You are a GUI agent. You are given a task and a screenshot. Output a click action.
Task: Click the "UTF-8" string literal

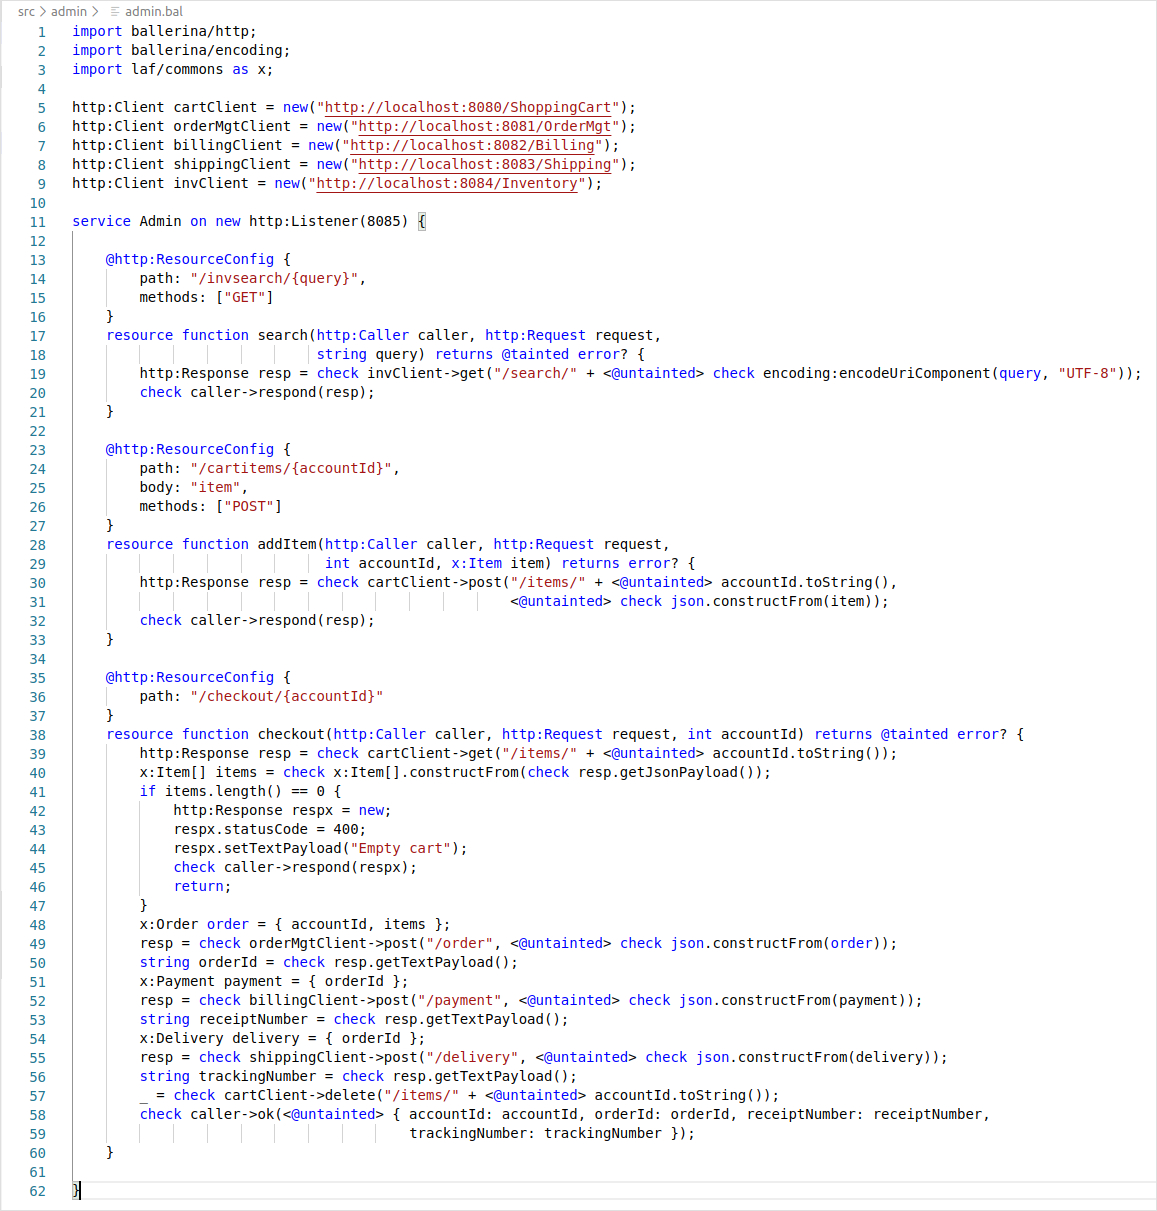1087,373
